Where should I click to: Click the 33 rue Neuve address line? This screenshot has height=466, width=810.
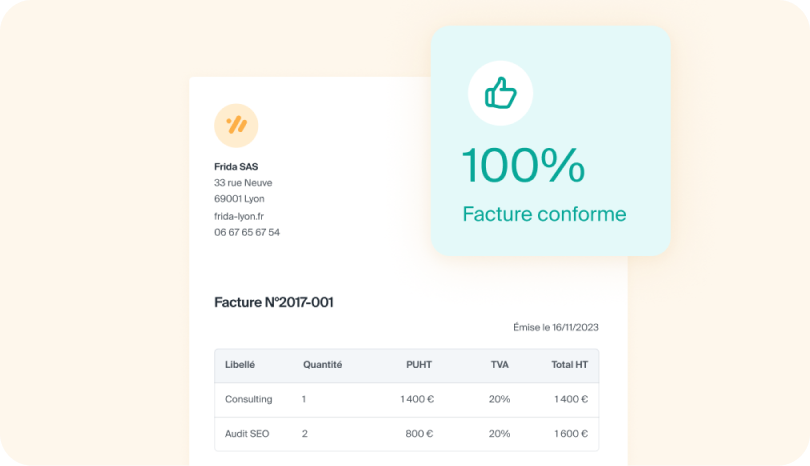click(243, 182)
